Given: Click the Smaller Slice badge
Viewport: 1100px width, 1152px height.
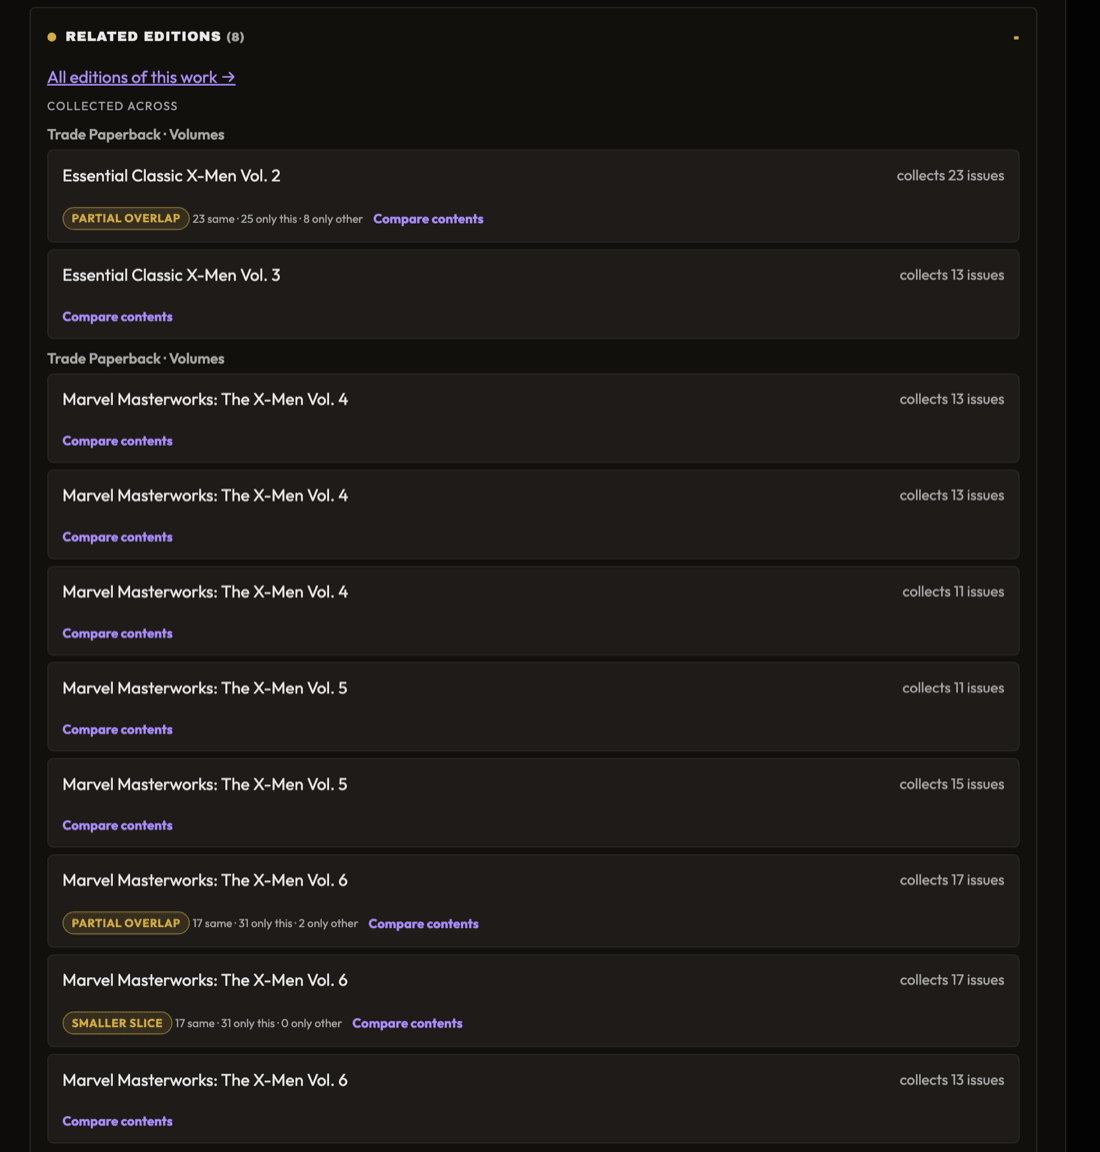Looking at the screenshot, I should 117,1023.
